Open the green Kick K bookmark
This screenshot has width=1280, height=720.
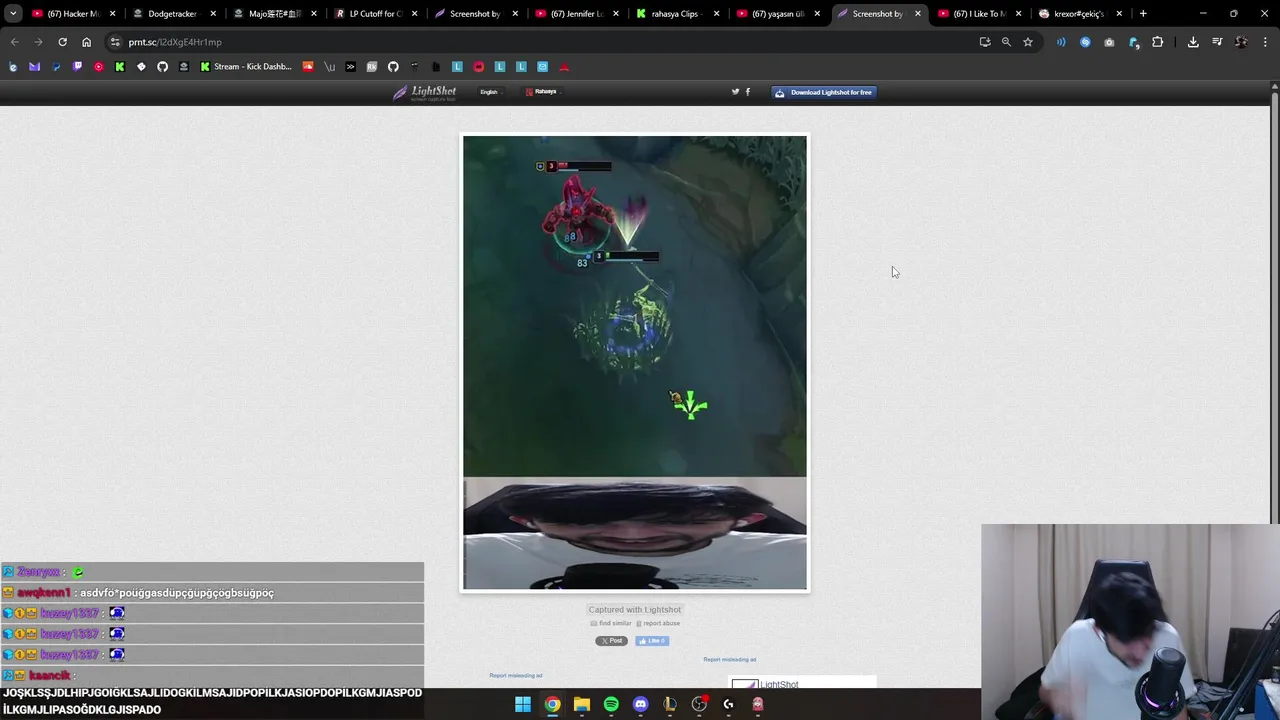pos(120,67)
